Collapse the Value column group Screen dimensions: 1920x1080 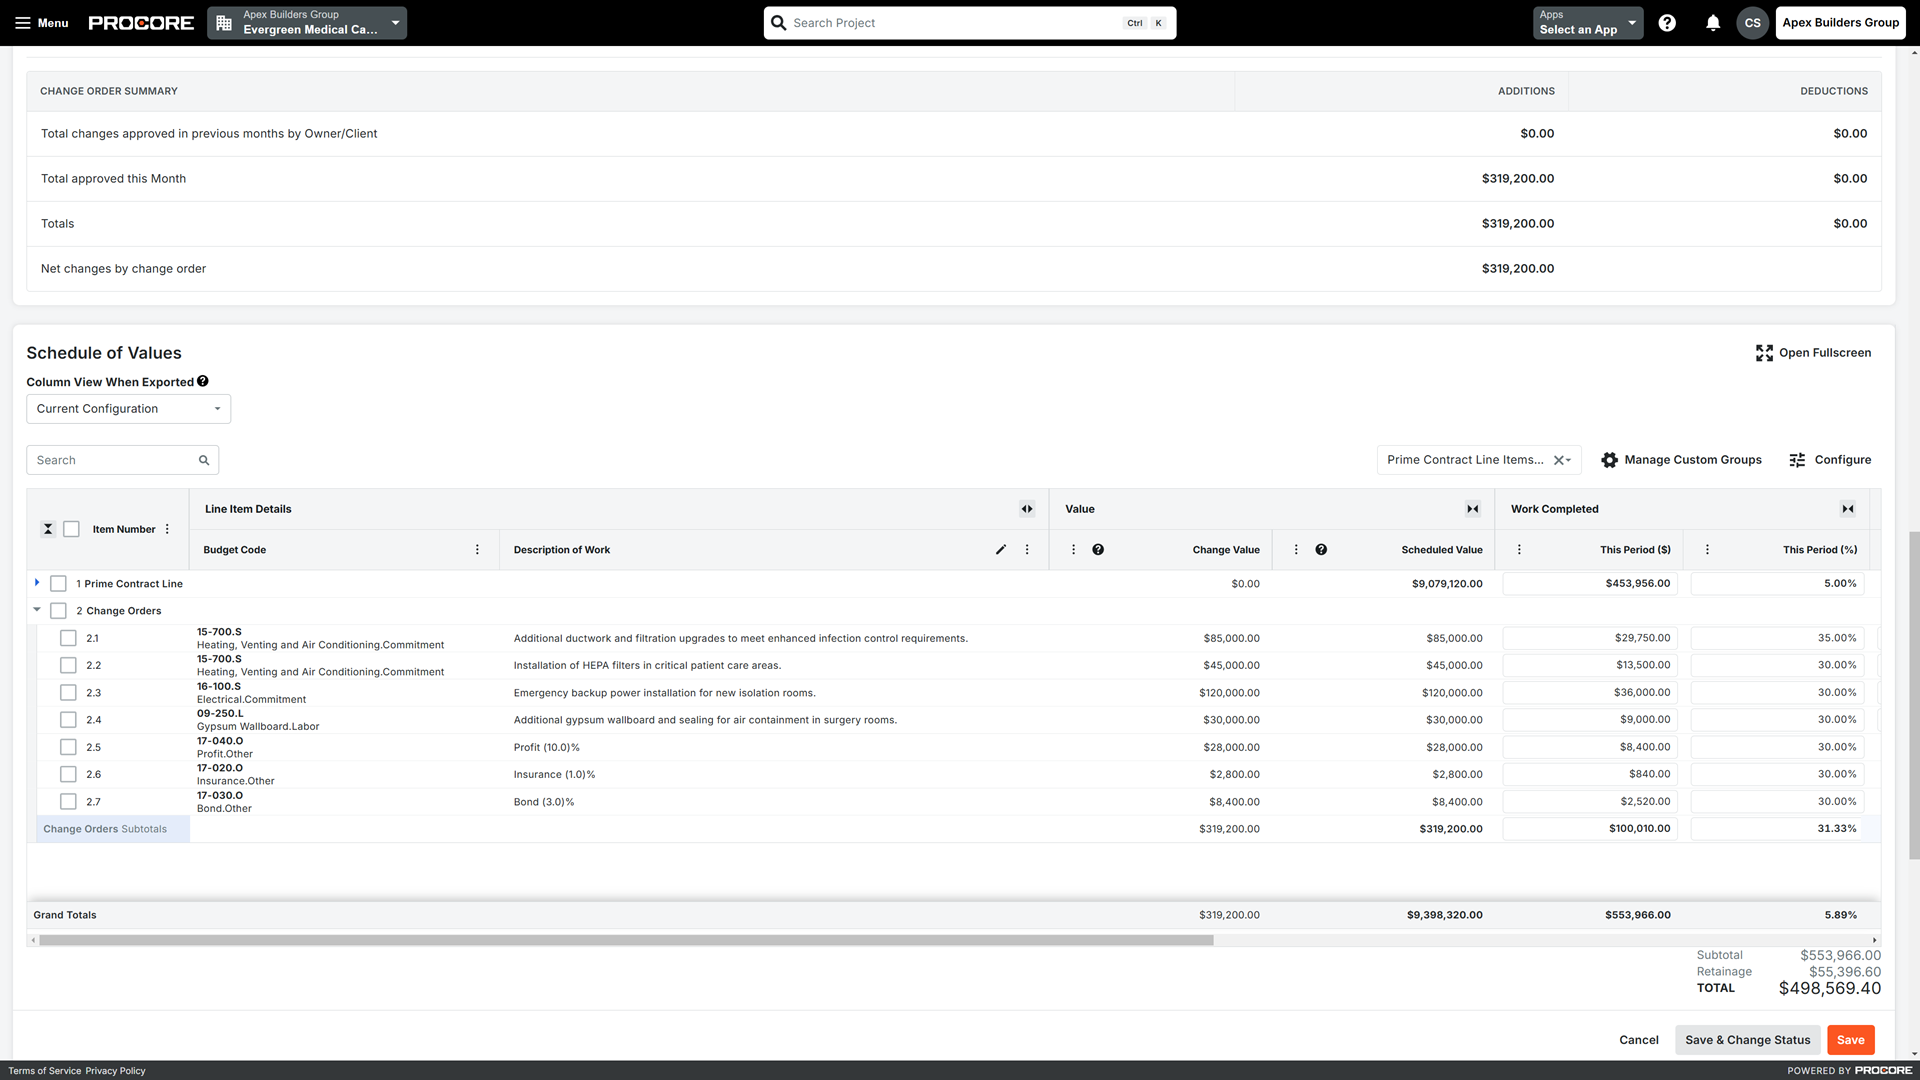(x=1473, y=509)
